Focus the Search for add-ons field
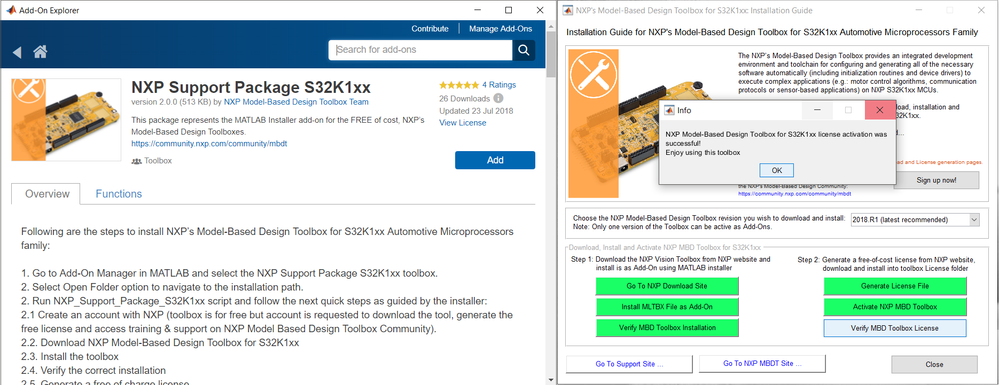Screen dimensions: 999x385 (420, 50)
